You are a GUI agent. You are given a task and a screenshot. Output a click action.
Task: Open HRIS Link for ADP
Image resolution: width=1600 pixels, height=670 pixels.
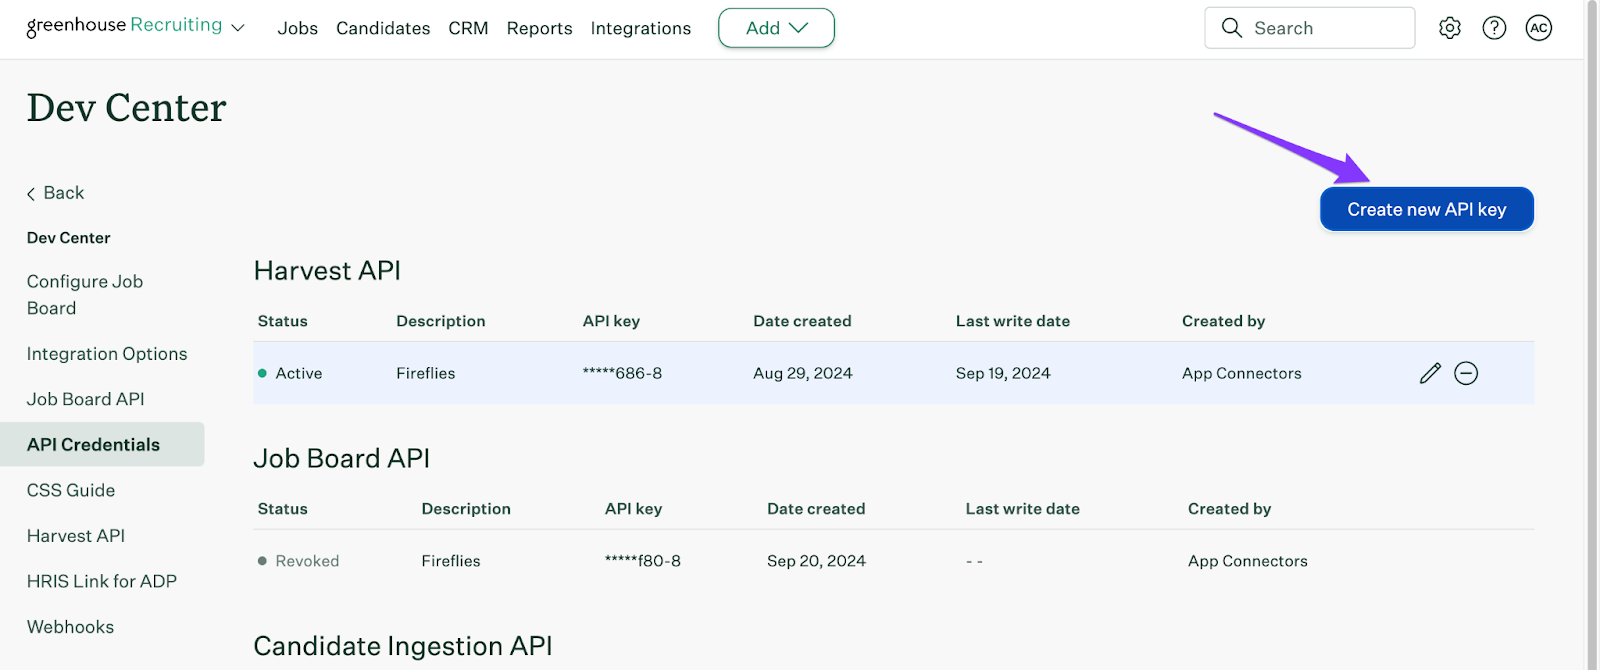coord(101,581)
